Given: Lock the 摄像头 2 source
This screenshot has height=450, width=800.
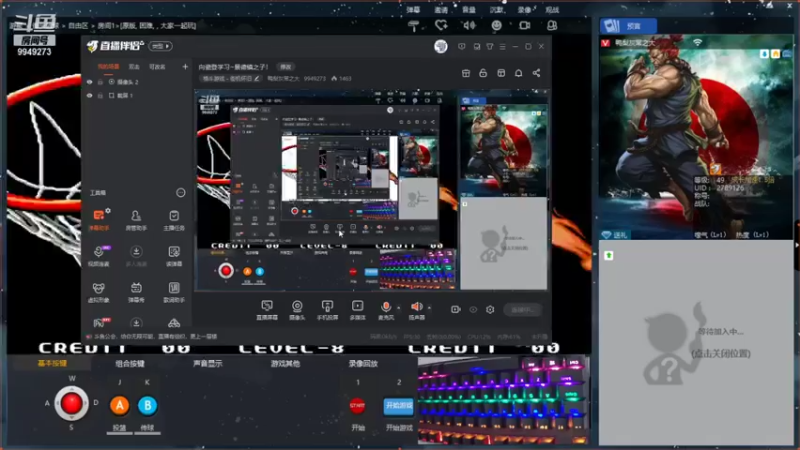Looking at the screenshot, I should coord(100,82).
